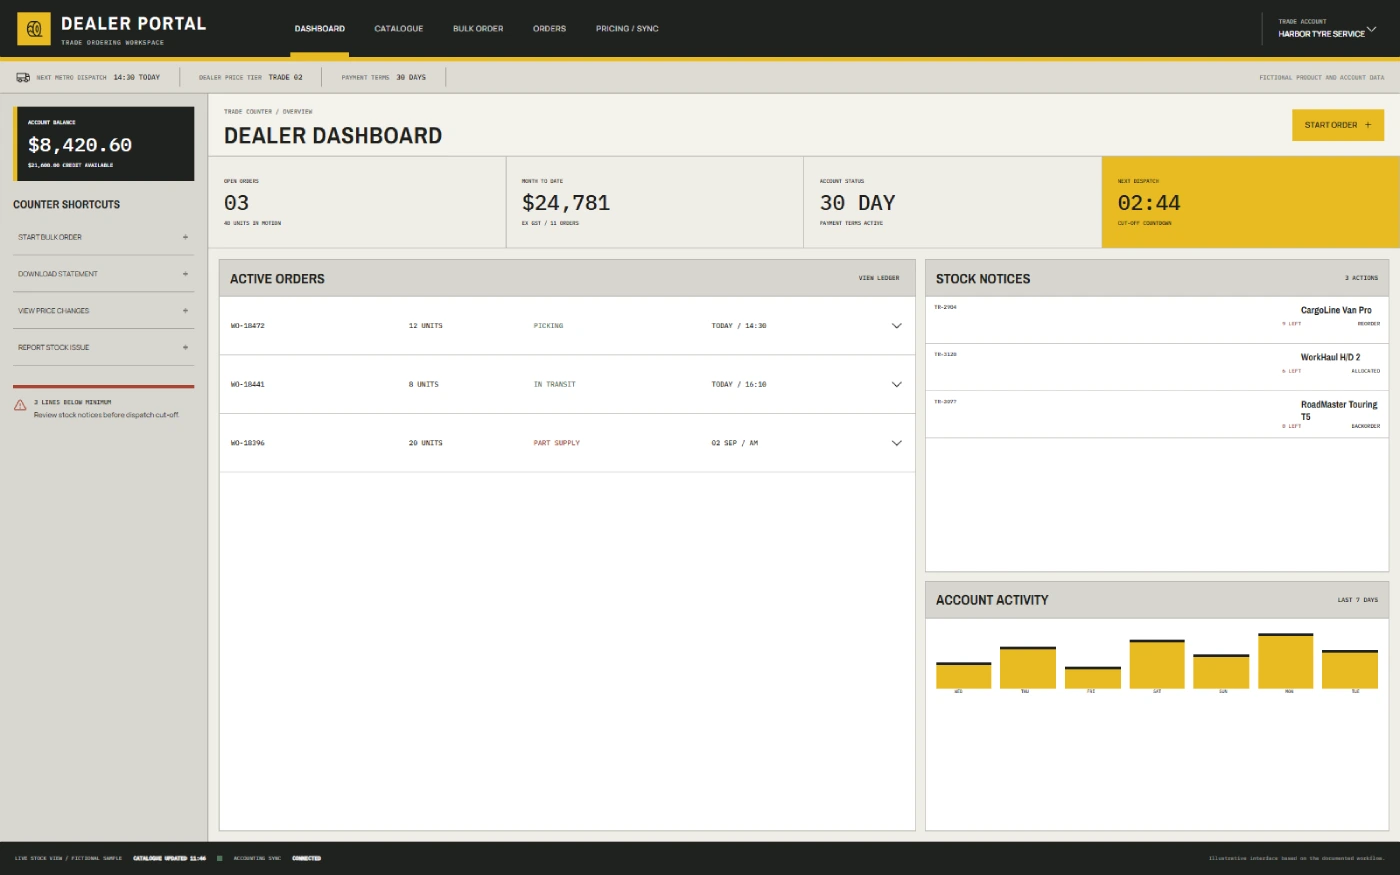
Task: Click the dispatch truck icon
Action: 23,77
